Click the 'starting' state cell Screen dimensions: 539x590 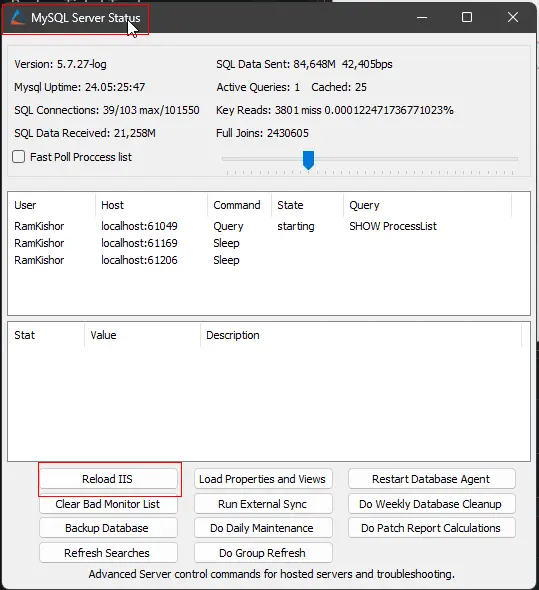click(x=296, y=226)
